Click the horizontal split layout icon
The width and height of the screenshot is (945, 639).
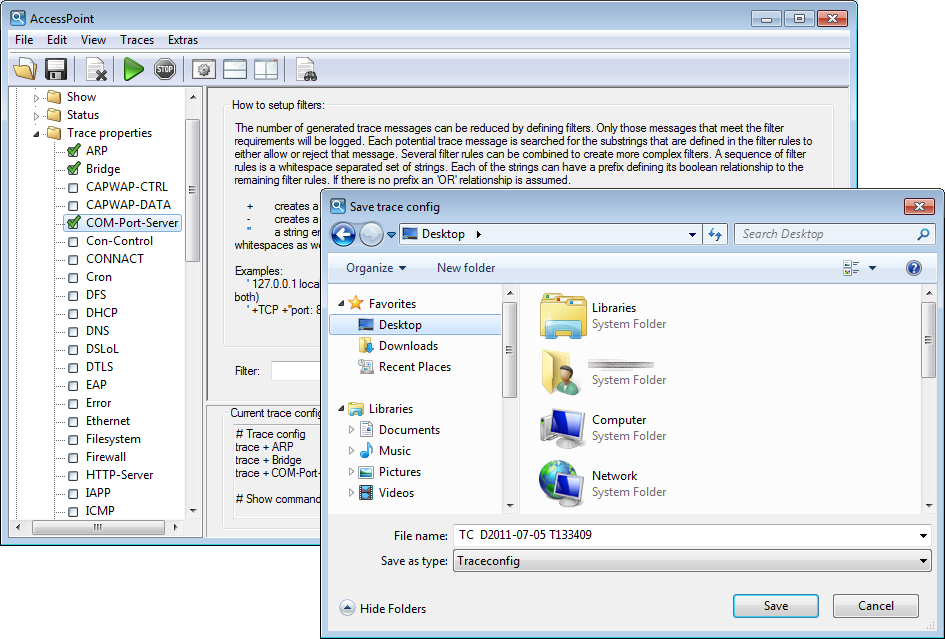235,69
